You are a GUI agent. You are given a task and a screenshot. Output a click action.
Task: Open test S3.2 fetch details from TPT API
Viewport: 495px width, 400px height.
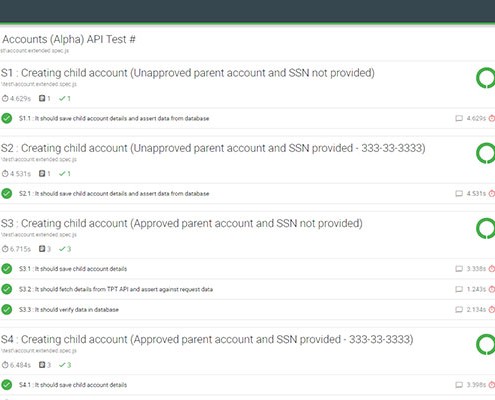pyautogui.click(x=116, y=289)
